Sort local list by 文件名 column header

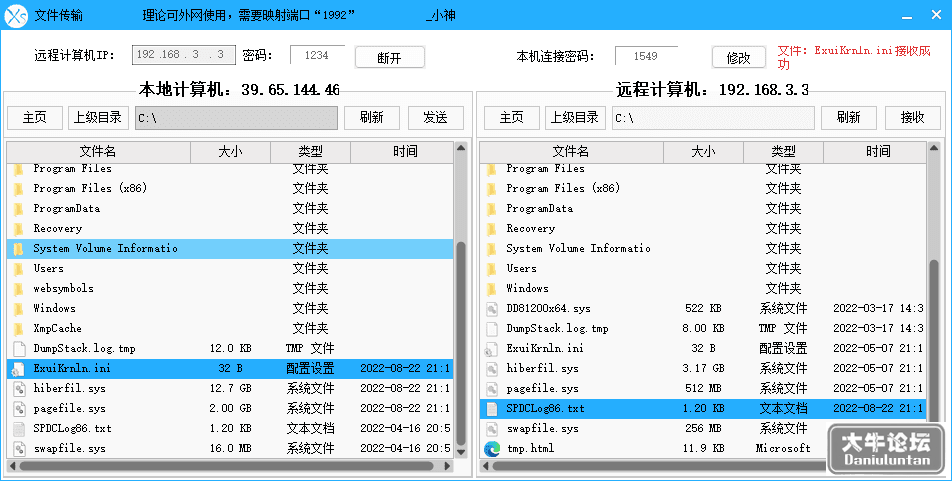[98, 152]
